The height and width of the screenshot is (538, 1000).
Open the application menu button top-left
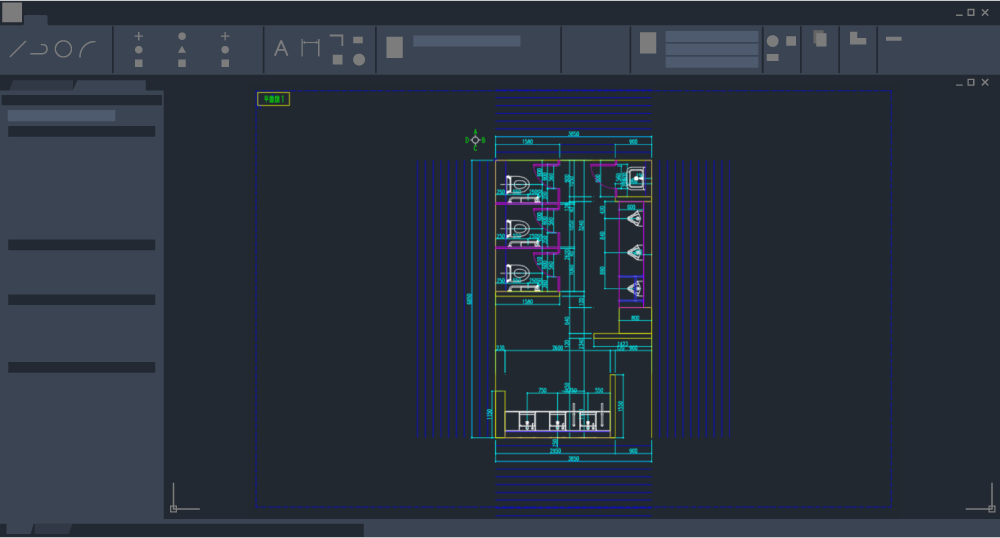click(x=12, y=12)
